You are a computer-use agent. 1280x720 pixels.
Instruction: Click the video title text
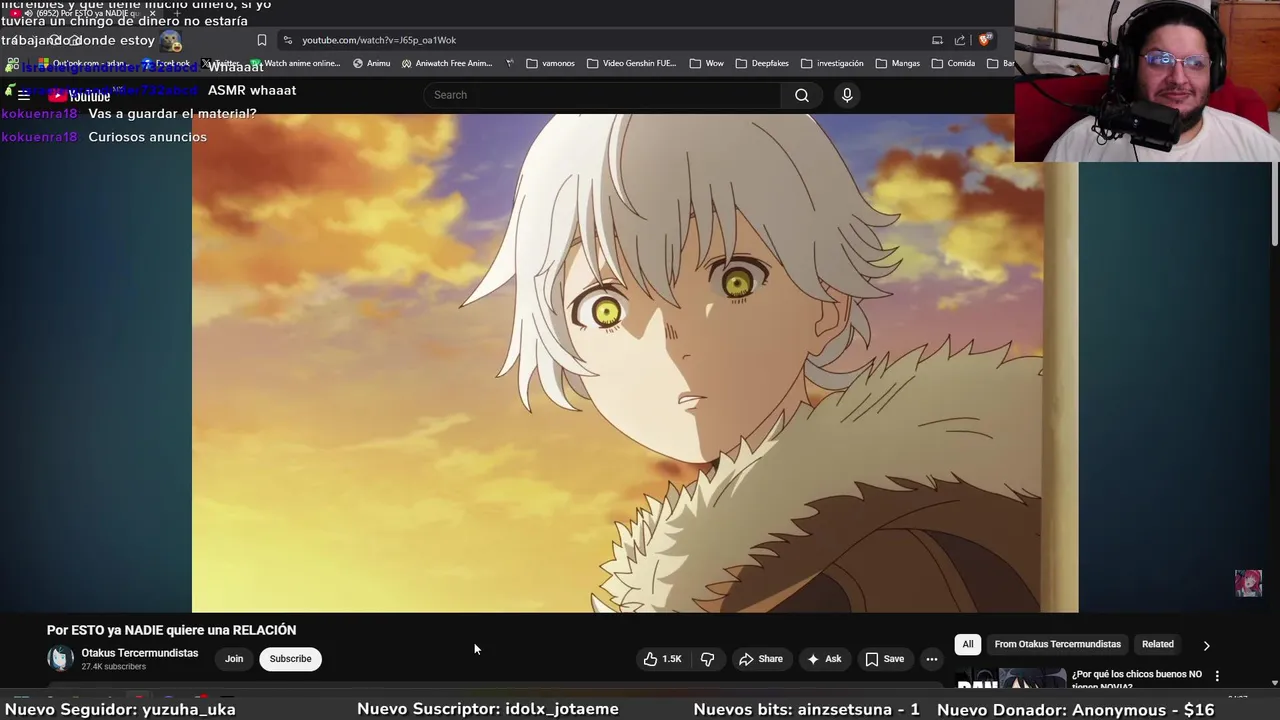click(171, 630)
